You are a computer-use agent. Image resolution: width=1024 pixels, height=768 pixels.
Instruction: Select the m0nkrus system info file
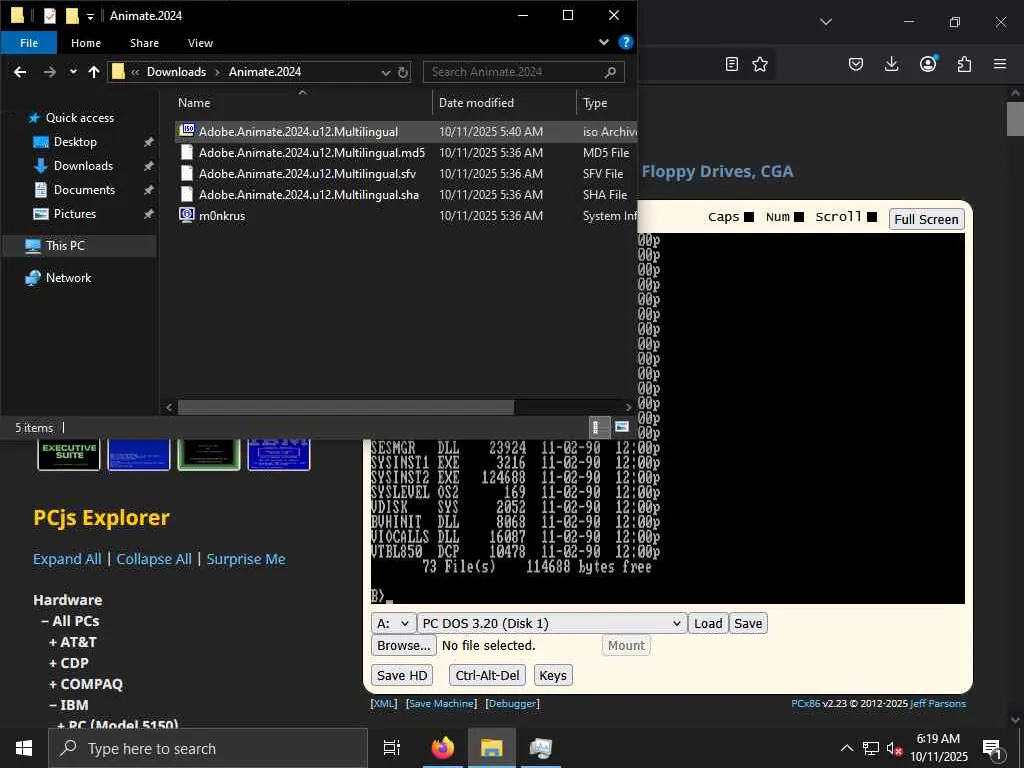(x=221, y=216)
